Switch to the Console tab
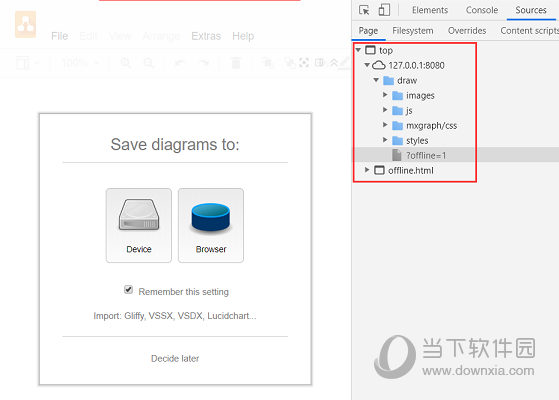The image size is (559, 400). [x=482, y=10]
